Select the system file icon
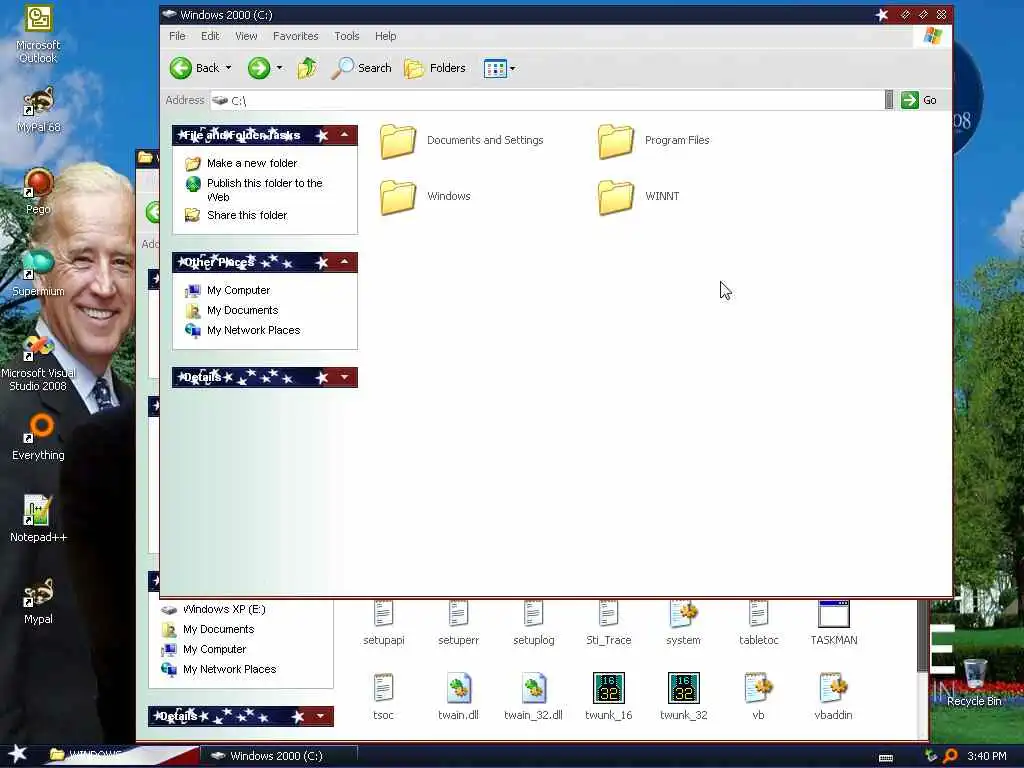 [683, 624]
